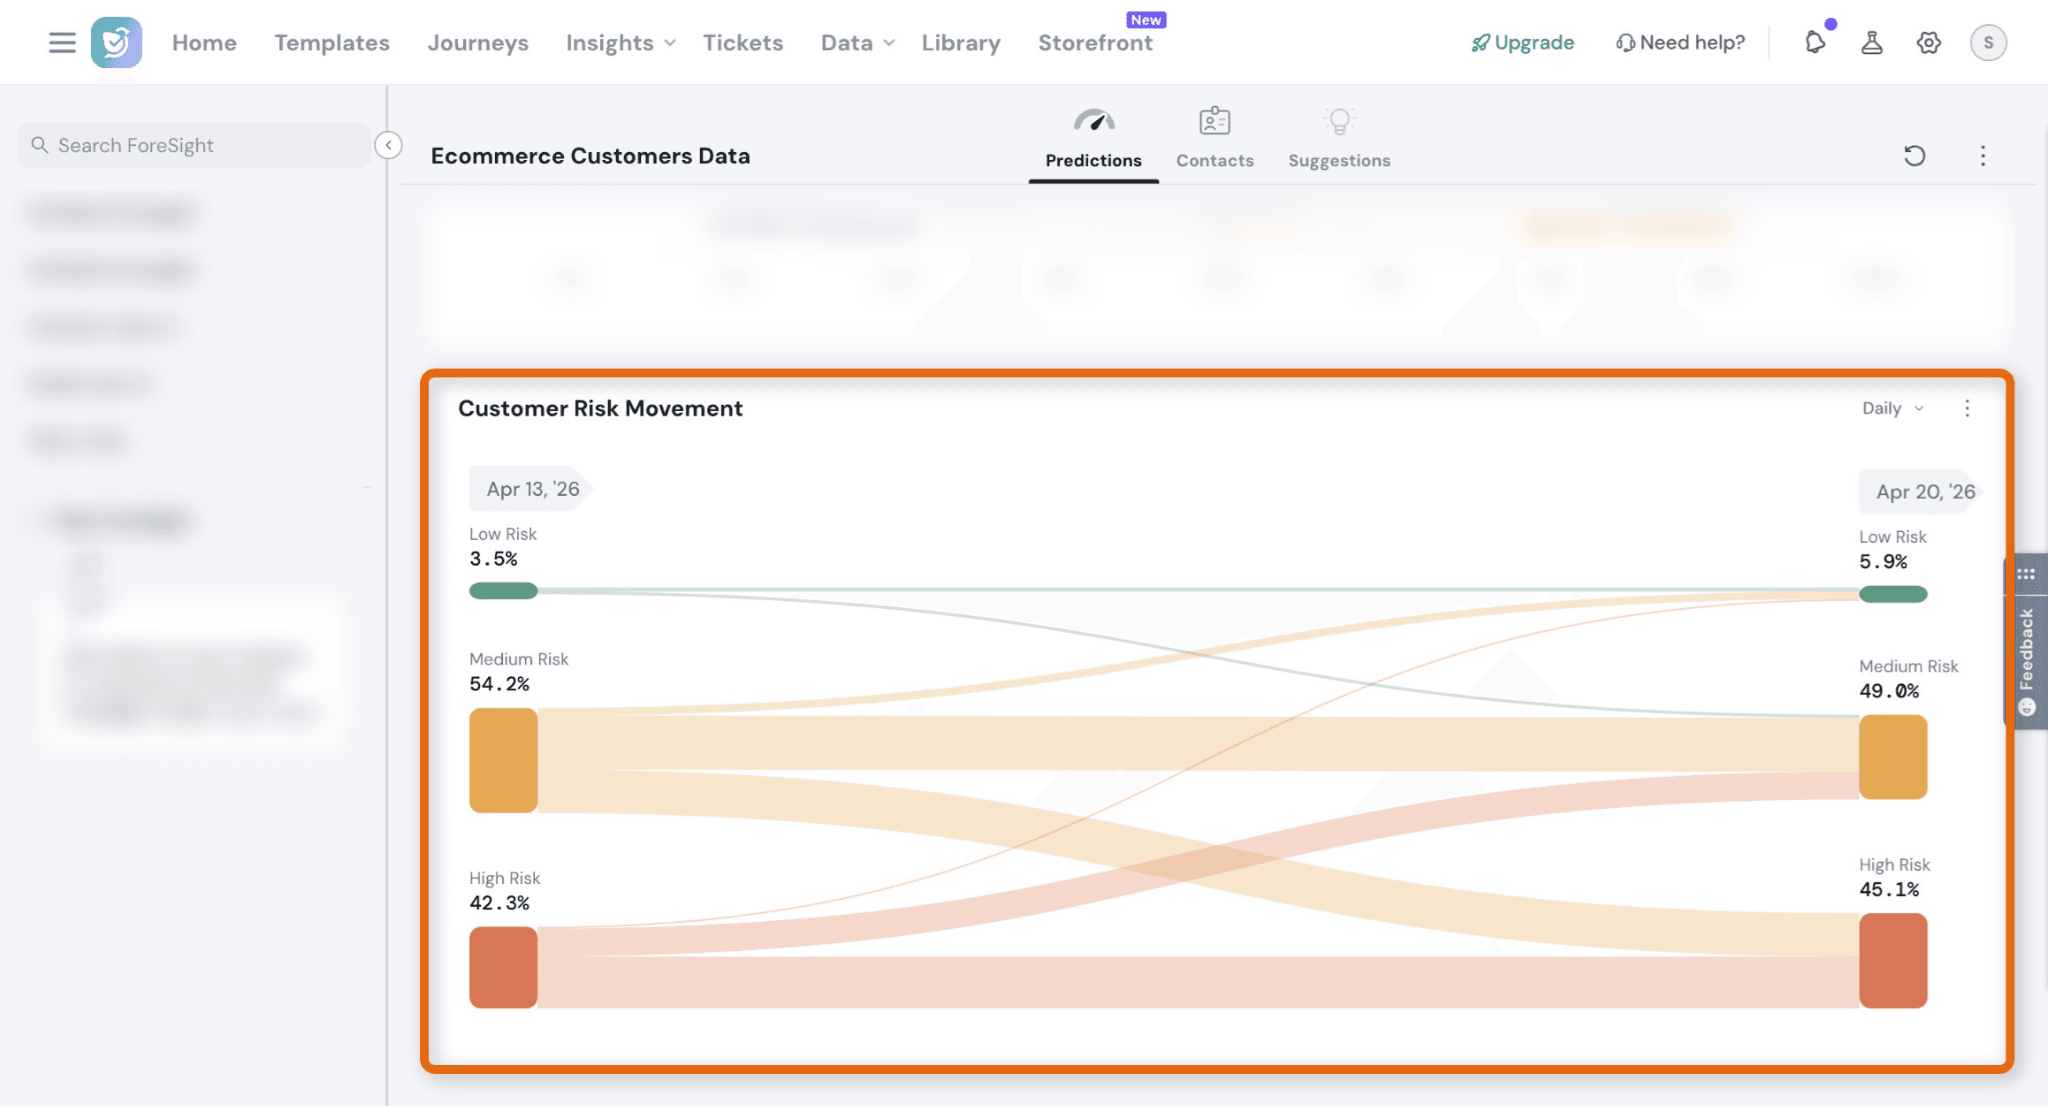2048x1107 pixels.
Task: Click the Ecommerce Customers Data heading
Action: click(590, 156)
